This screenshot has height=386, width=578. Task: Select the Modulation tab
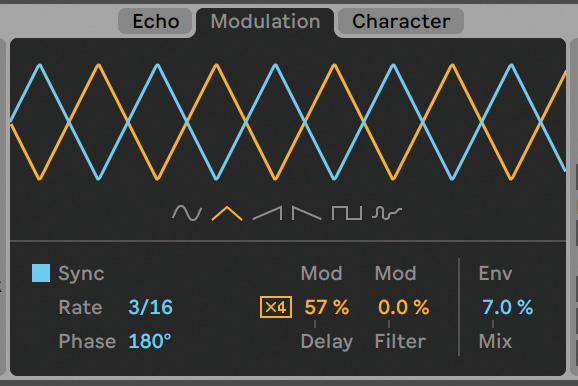265,21
